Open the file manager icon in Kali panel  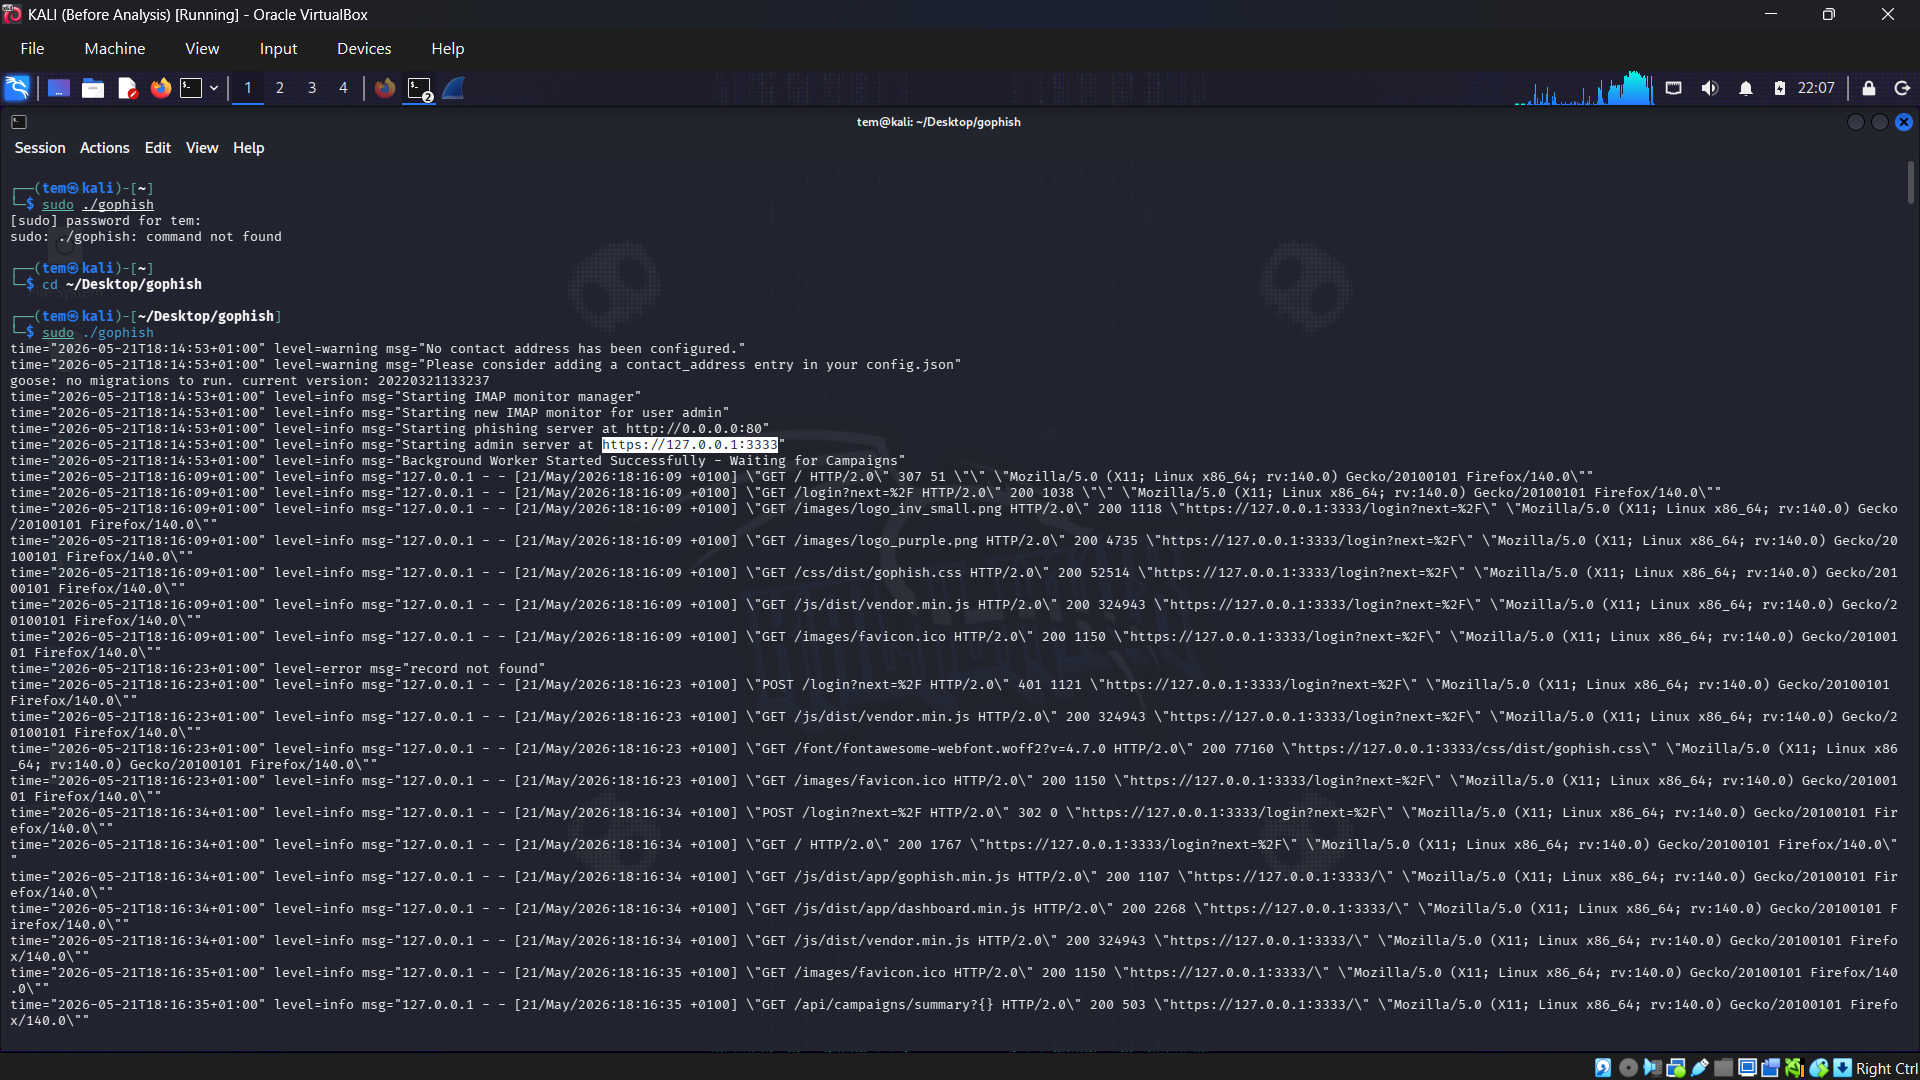(x=93, y=88)
